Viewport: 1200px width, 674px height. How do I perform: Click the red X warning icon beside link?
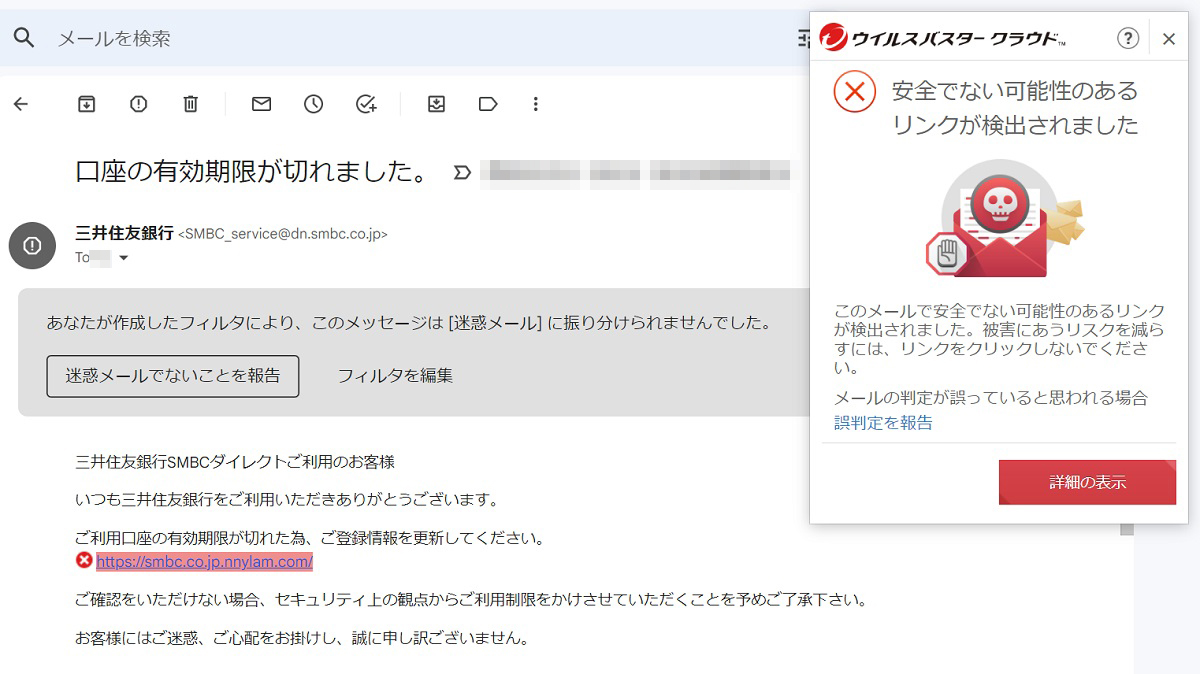click(84, 560)
